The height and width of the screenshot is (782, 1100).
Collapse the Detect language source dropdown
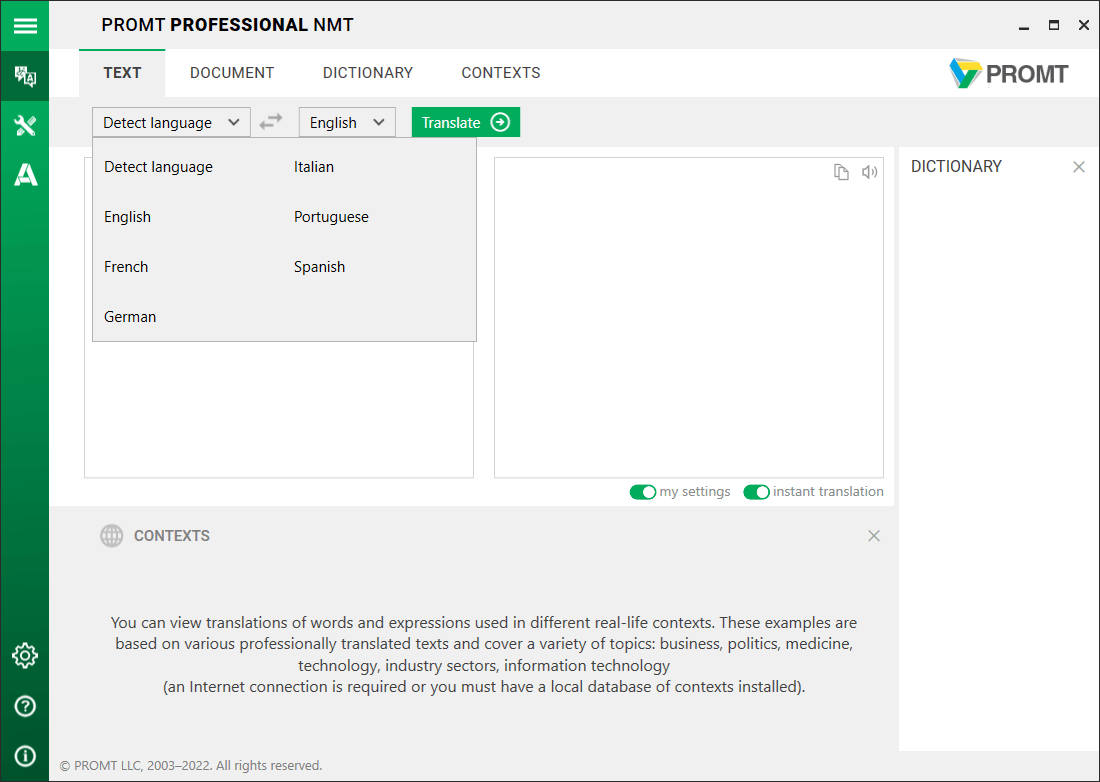tap(171, 122)
